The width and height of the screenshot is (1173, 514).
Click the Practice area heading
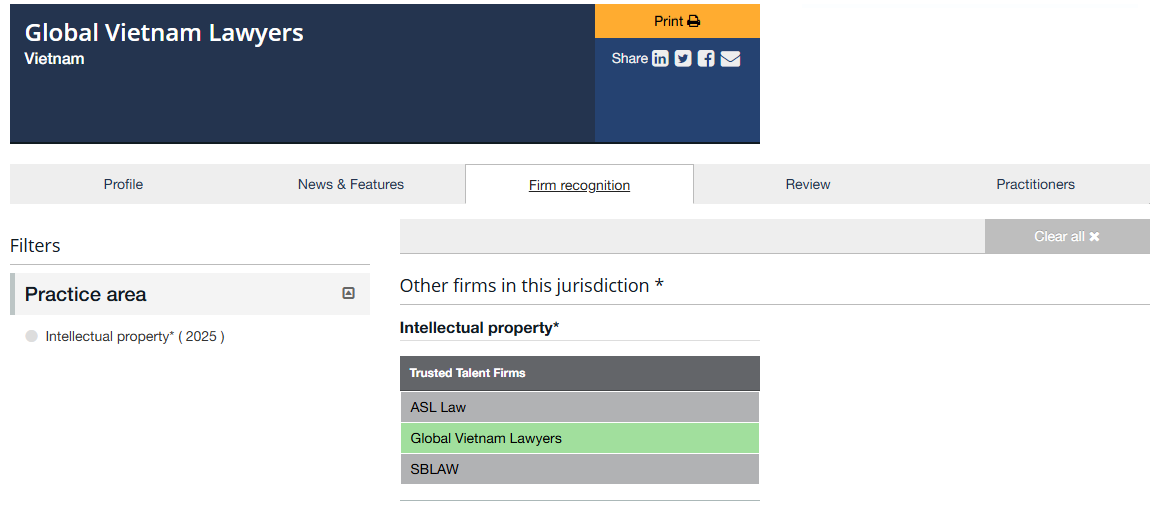(86, 294)
